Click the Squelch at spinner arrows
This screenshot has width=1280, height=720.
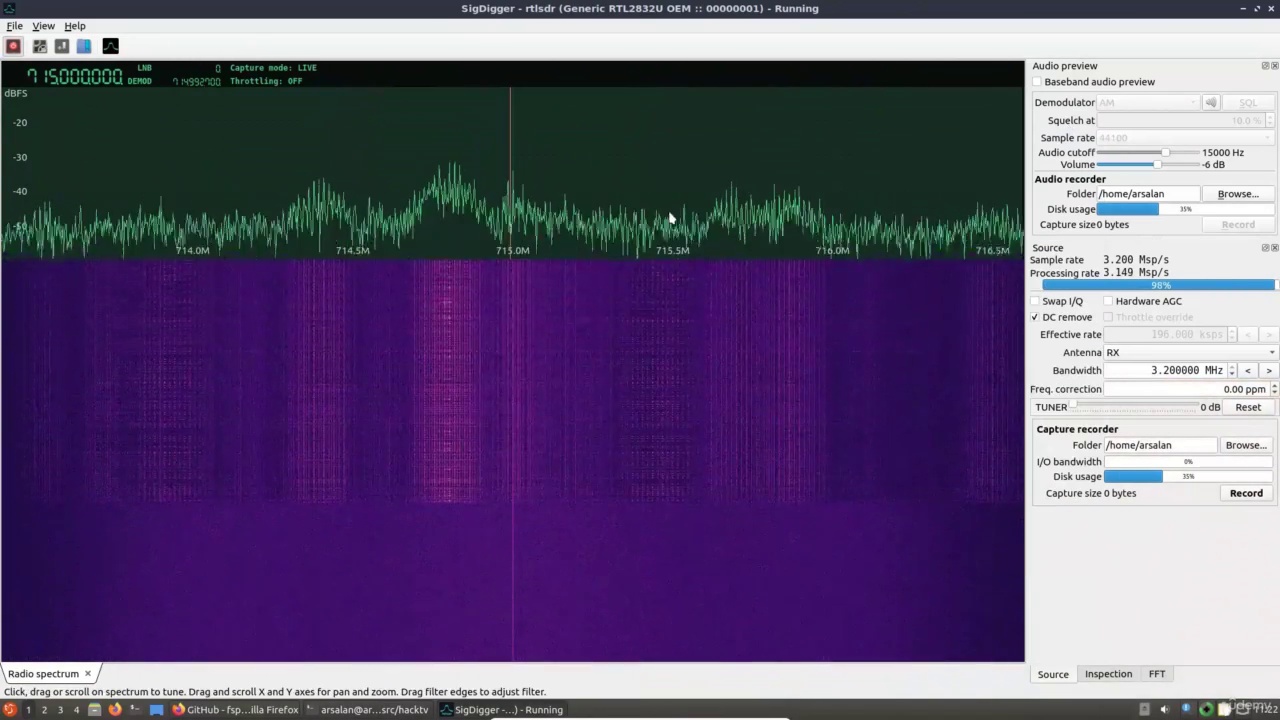(x=1270, y=120)
